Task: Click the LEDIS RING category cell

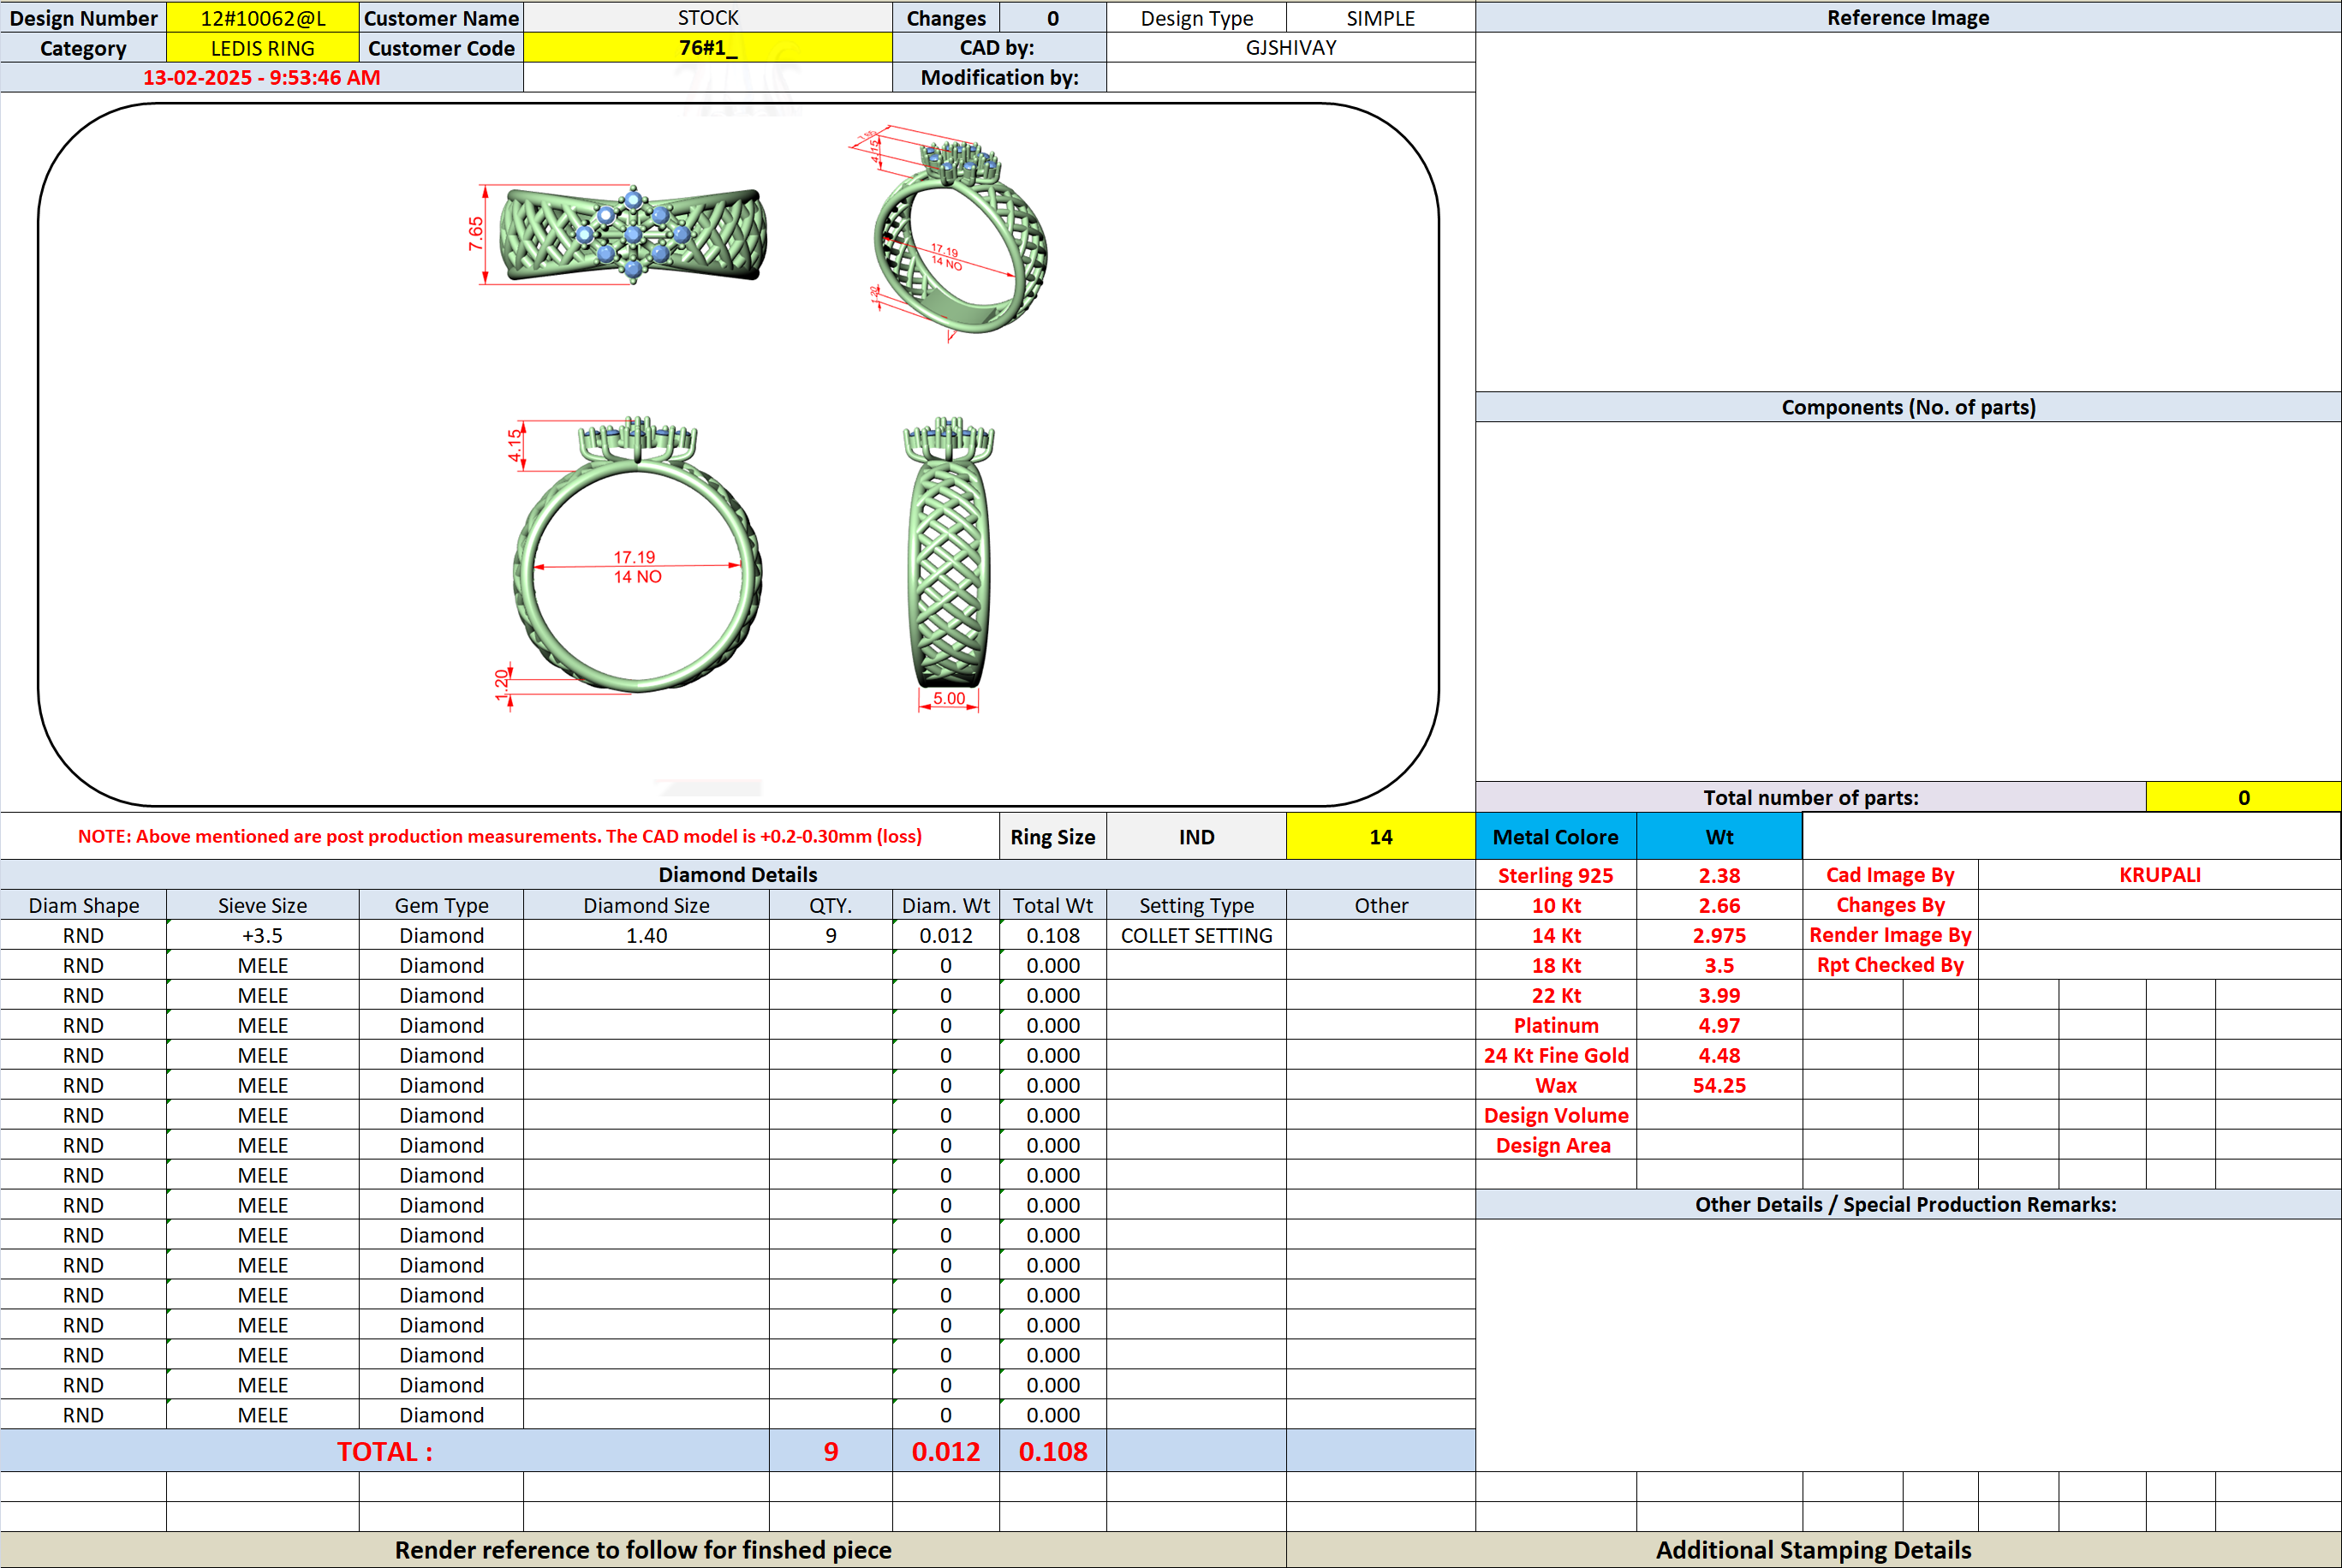Action: [x=263, y=48]
